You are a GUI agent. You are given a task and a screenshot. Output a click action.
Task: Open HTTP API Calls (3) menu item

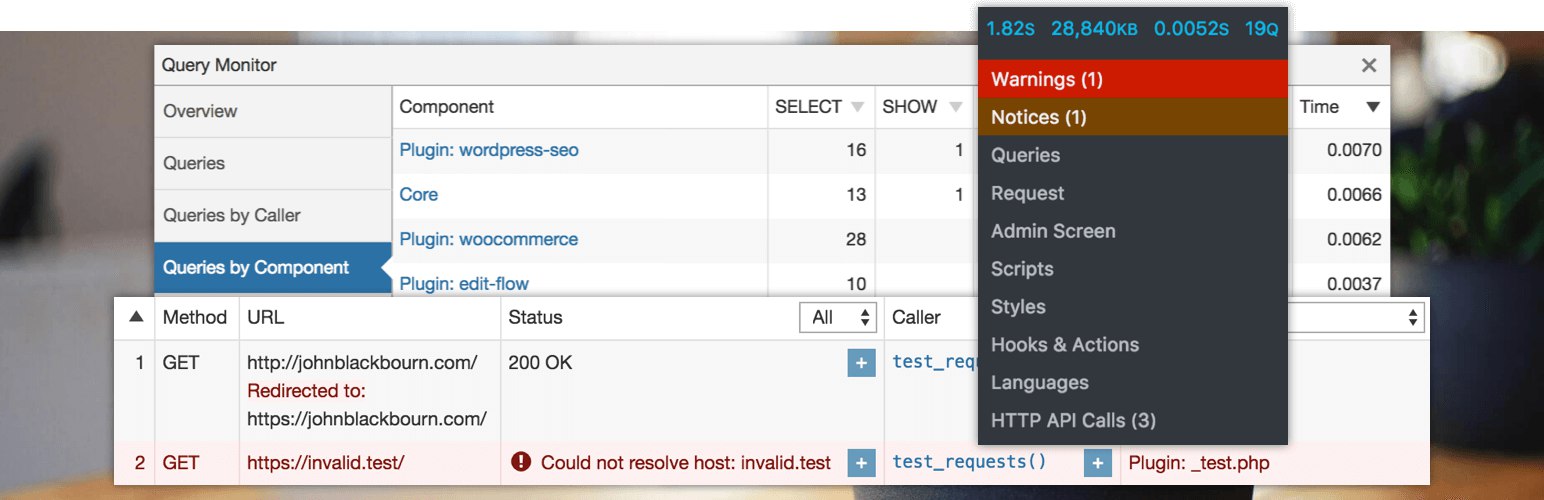click(1132, 421)
